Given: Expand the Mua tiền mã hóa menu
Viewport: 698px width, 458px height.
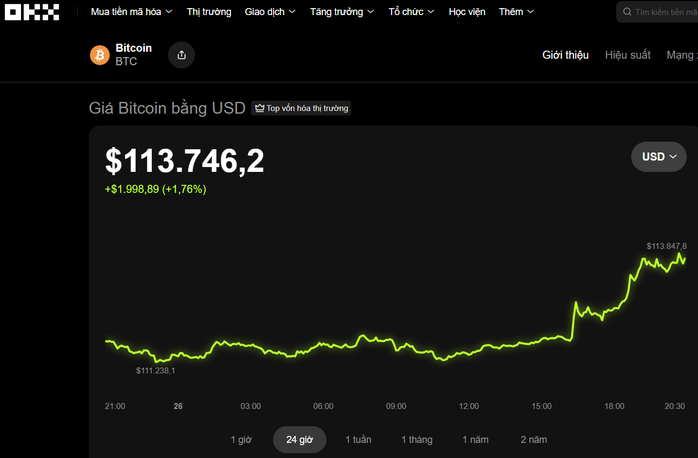Looking at the screenshot, I should (131, 12).
